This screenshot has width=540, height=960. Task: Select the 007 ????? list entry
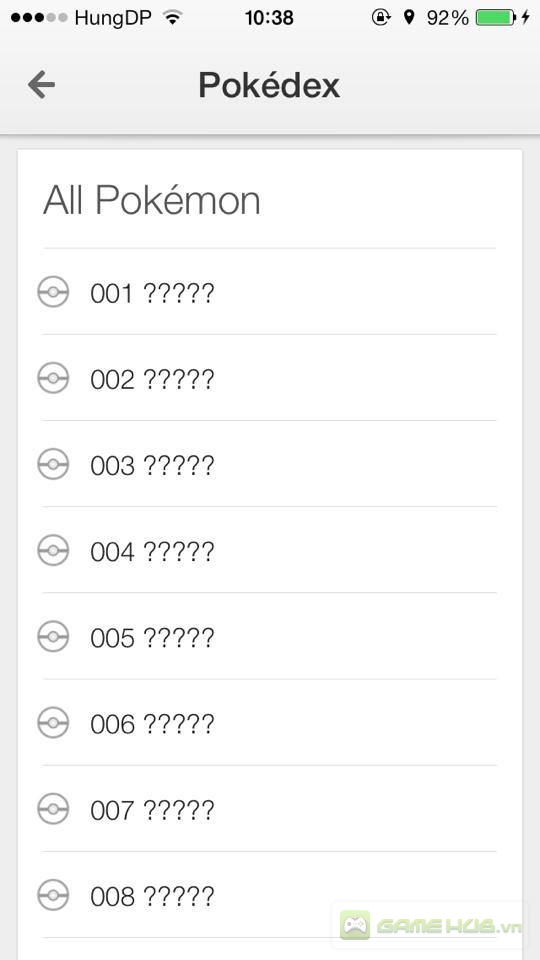point(269,809)
